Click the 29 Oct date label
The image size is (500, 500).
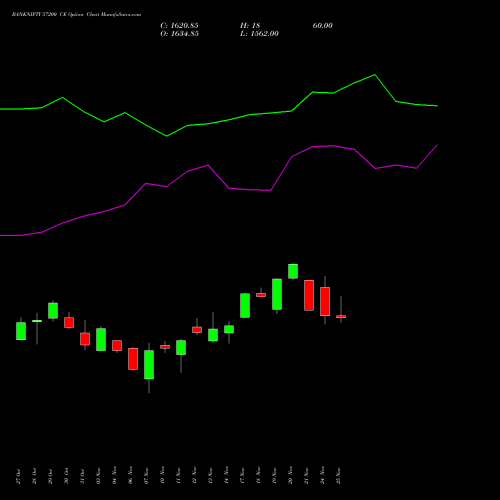point(50,476)
